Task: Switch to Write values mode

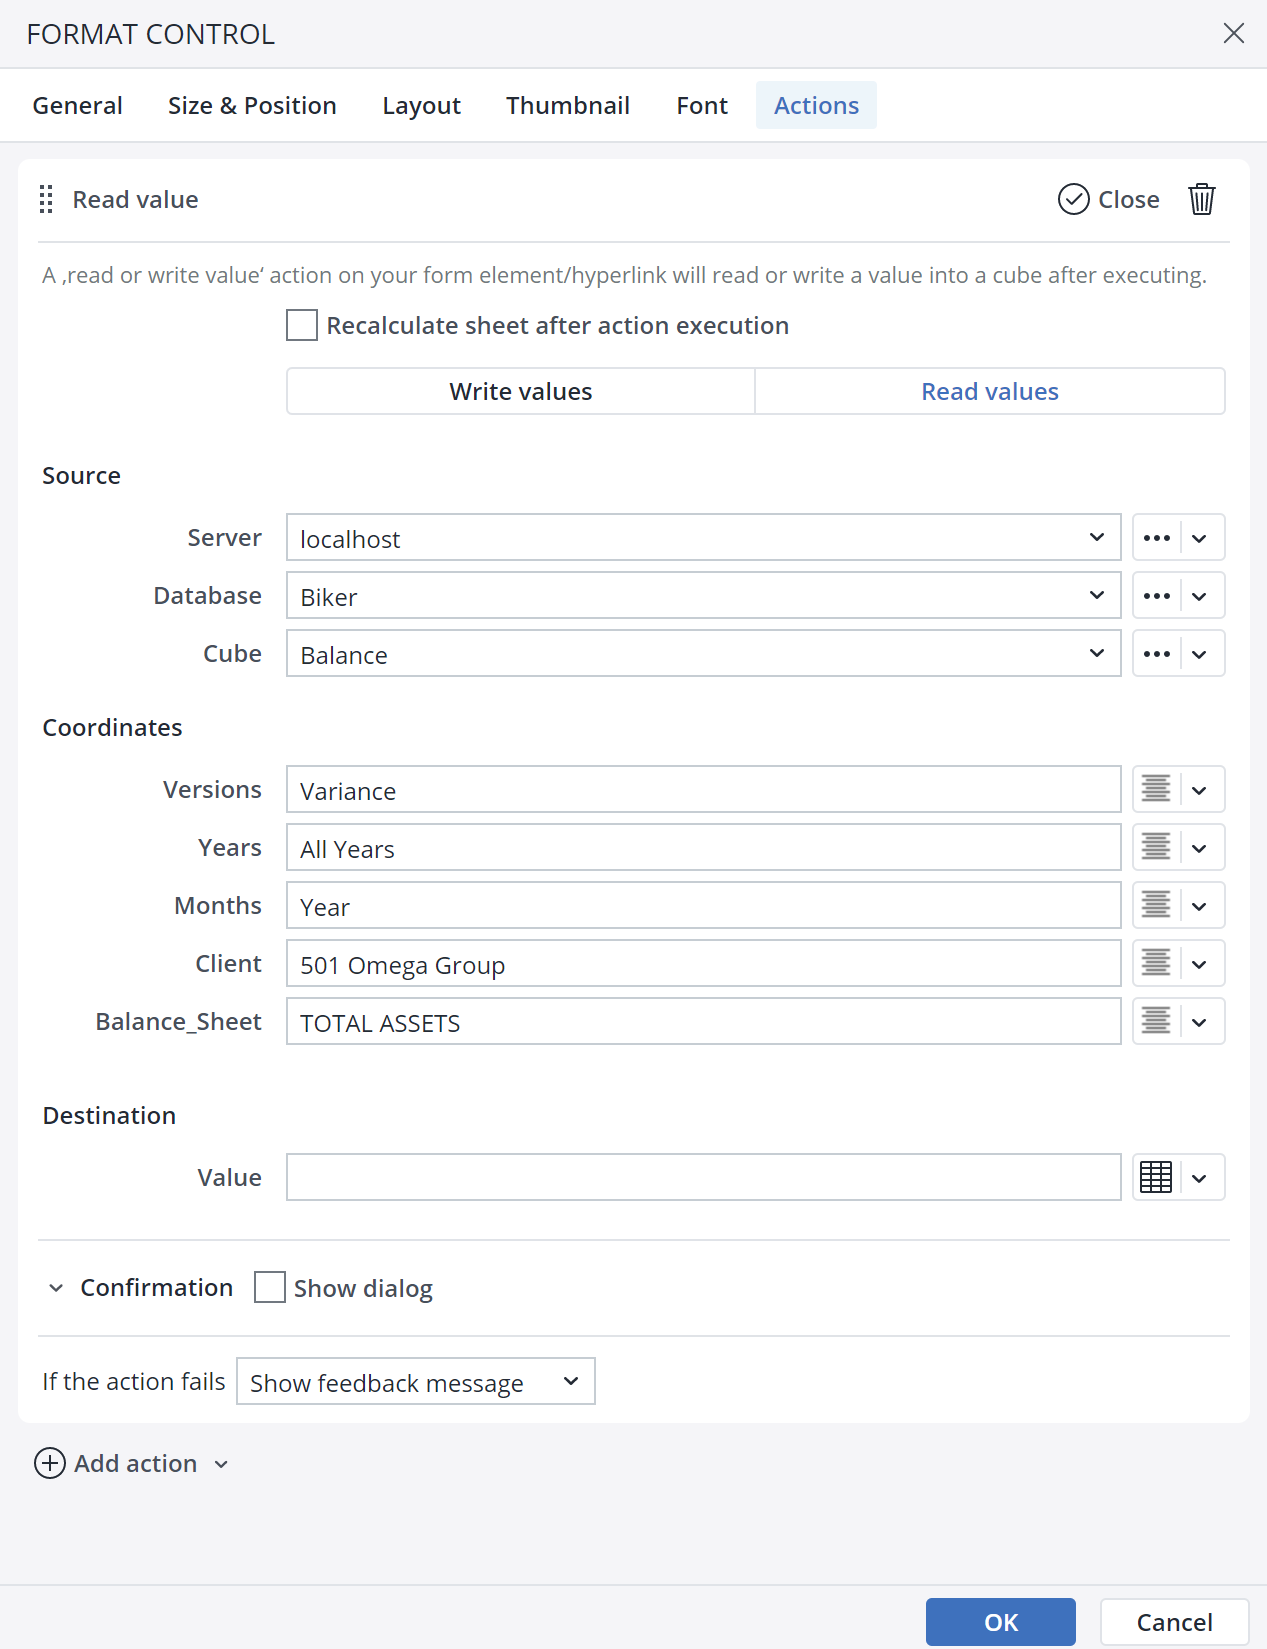Action: coord(520,391)
